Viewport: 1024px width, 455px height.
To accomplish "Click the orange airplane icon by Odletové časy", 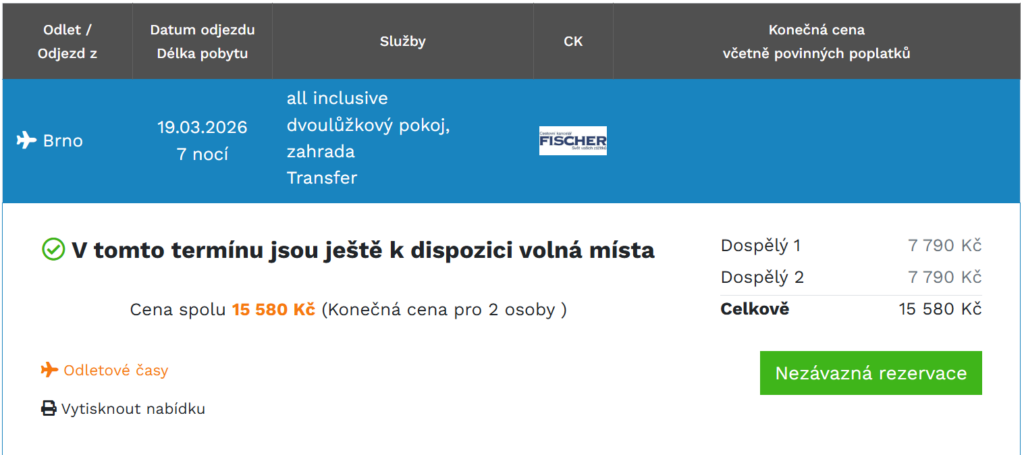I will [49, 370].
